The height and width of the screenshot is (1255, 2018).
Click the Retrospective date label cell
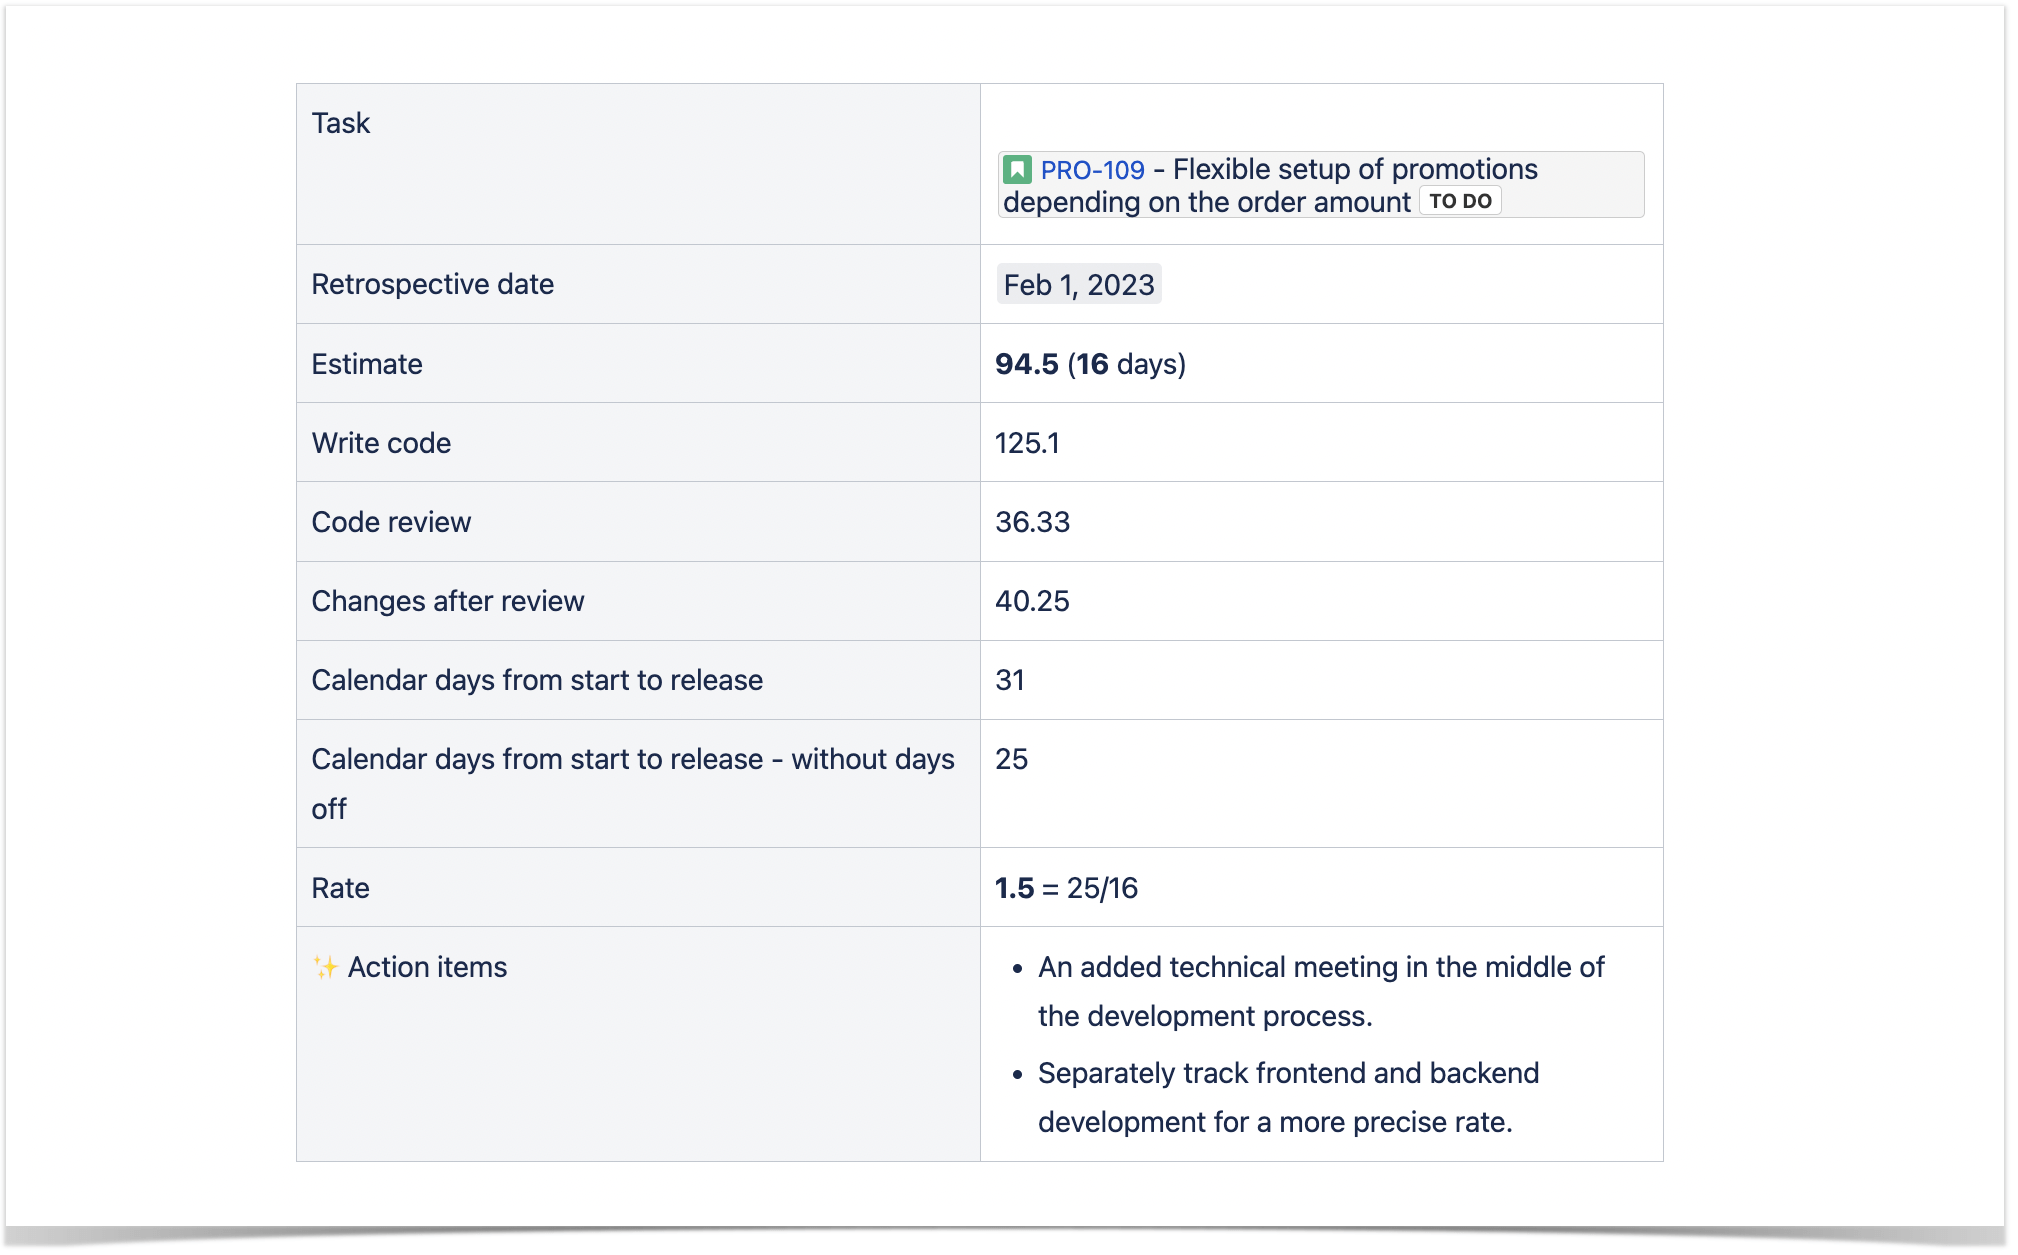[638, 284]
